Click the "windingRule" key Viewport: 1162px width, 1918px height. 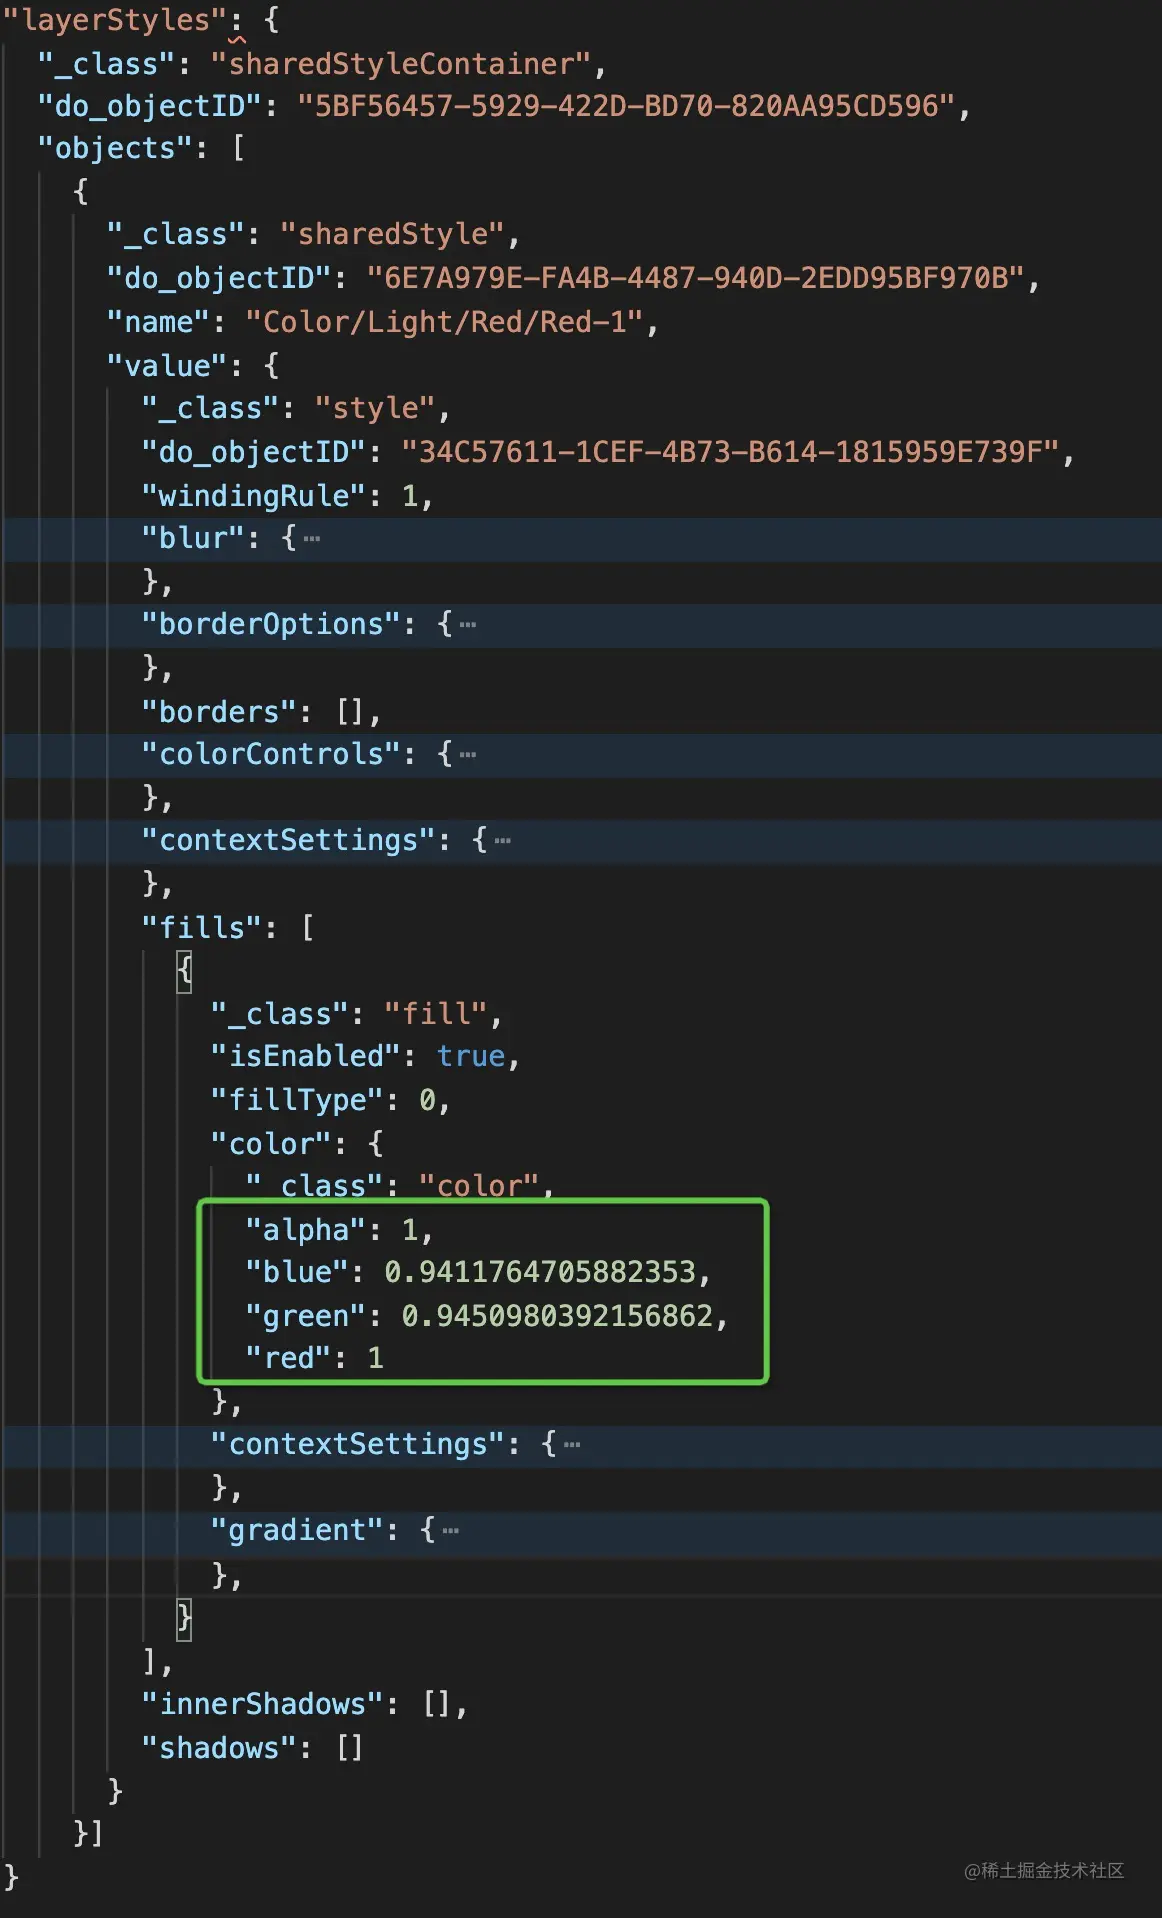click(254, 496)
